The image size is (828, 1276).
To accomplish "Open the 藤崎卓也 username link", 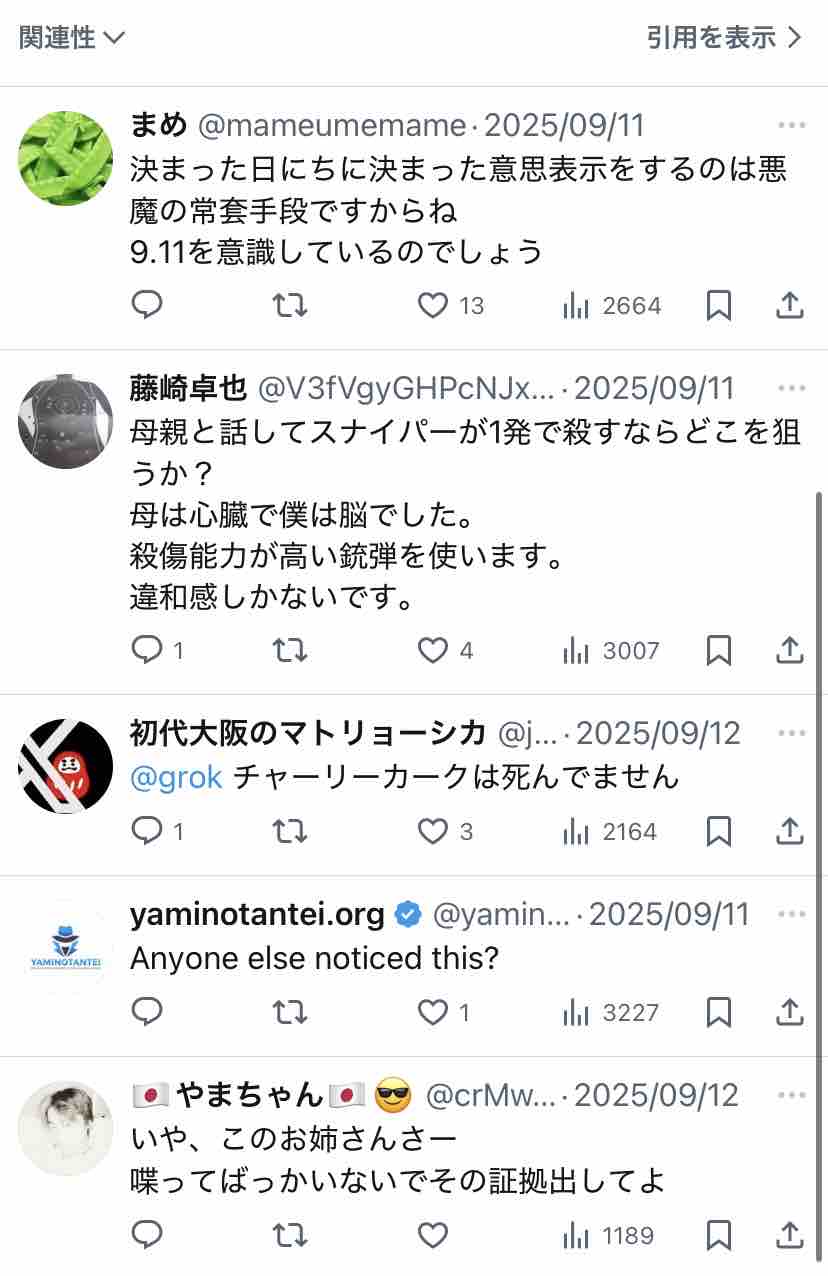I will click(x=188, y=388).
